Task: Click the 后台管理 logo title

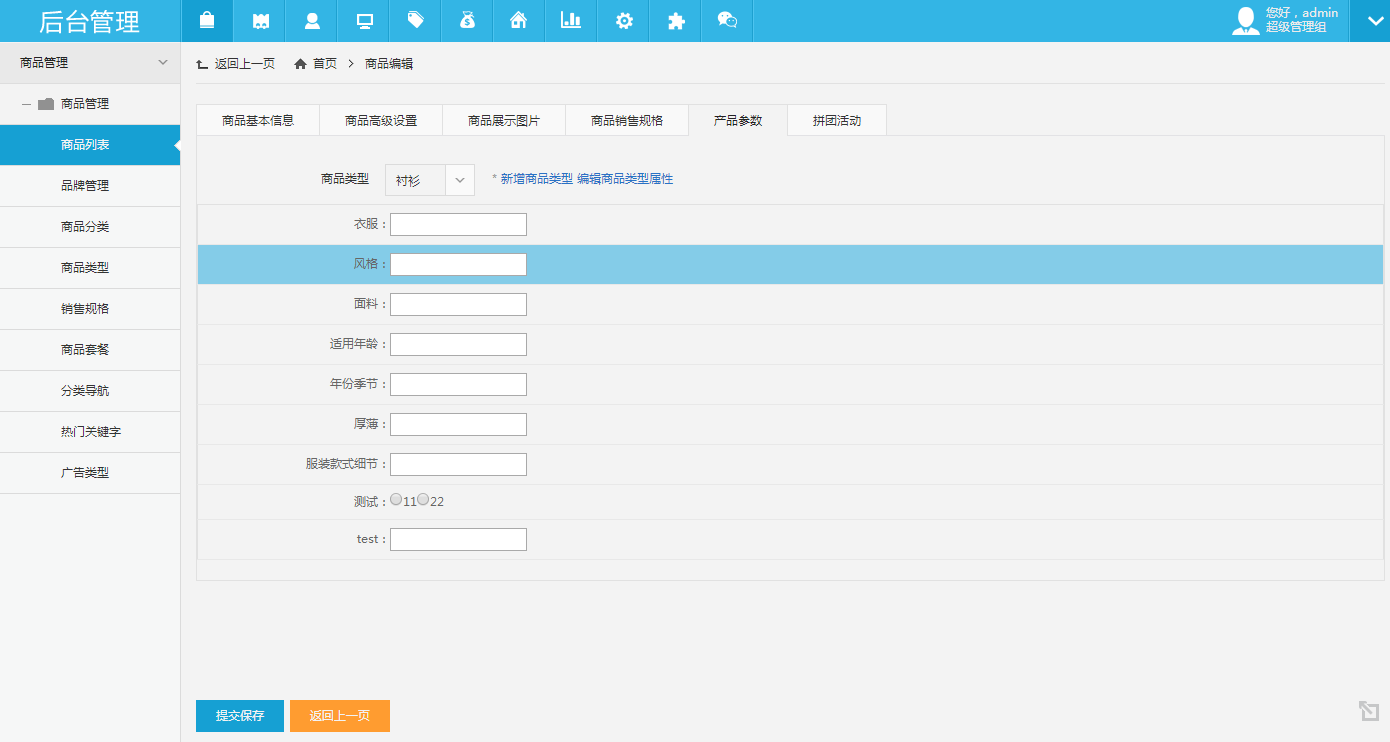Action: [x=89, y=22]
